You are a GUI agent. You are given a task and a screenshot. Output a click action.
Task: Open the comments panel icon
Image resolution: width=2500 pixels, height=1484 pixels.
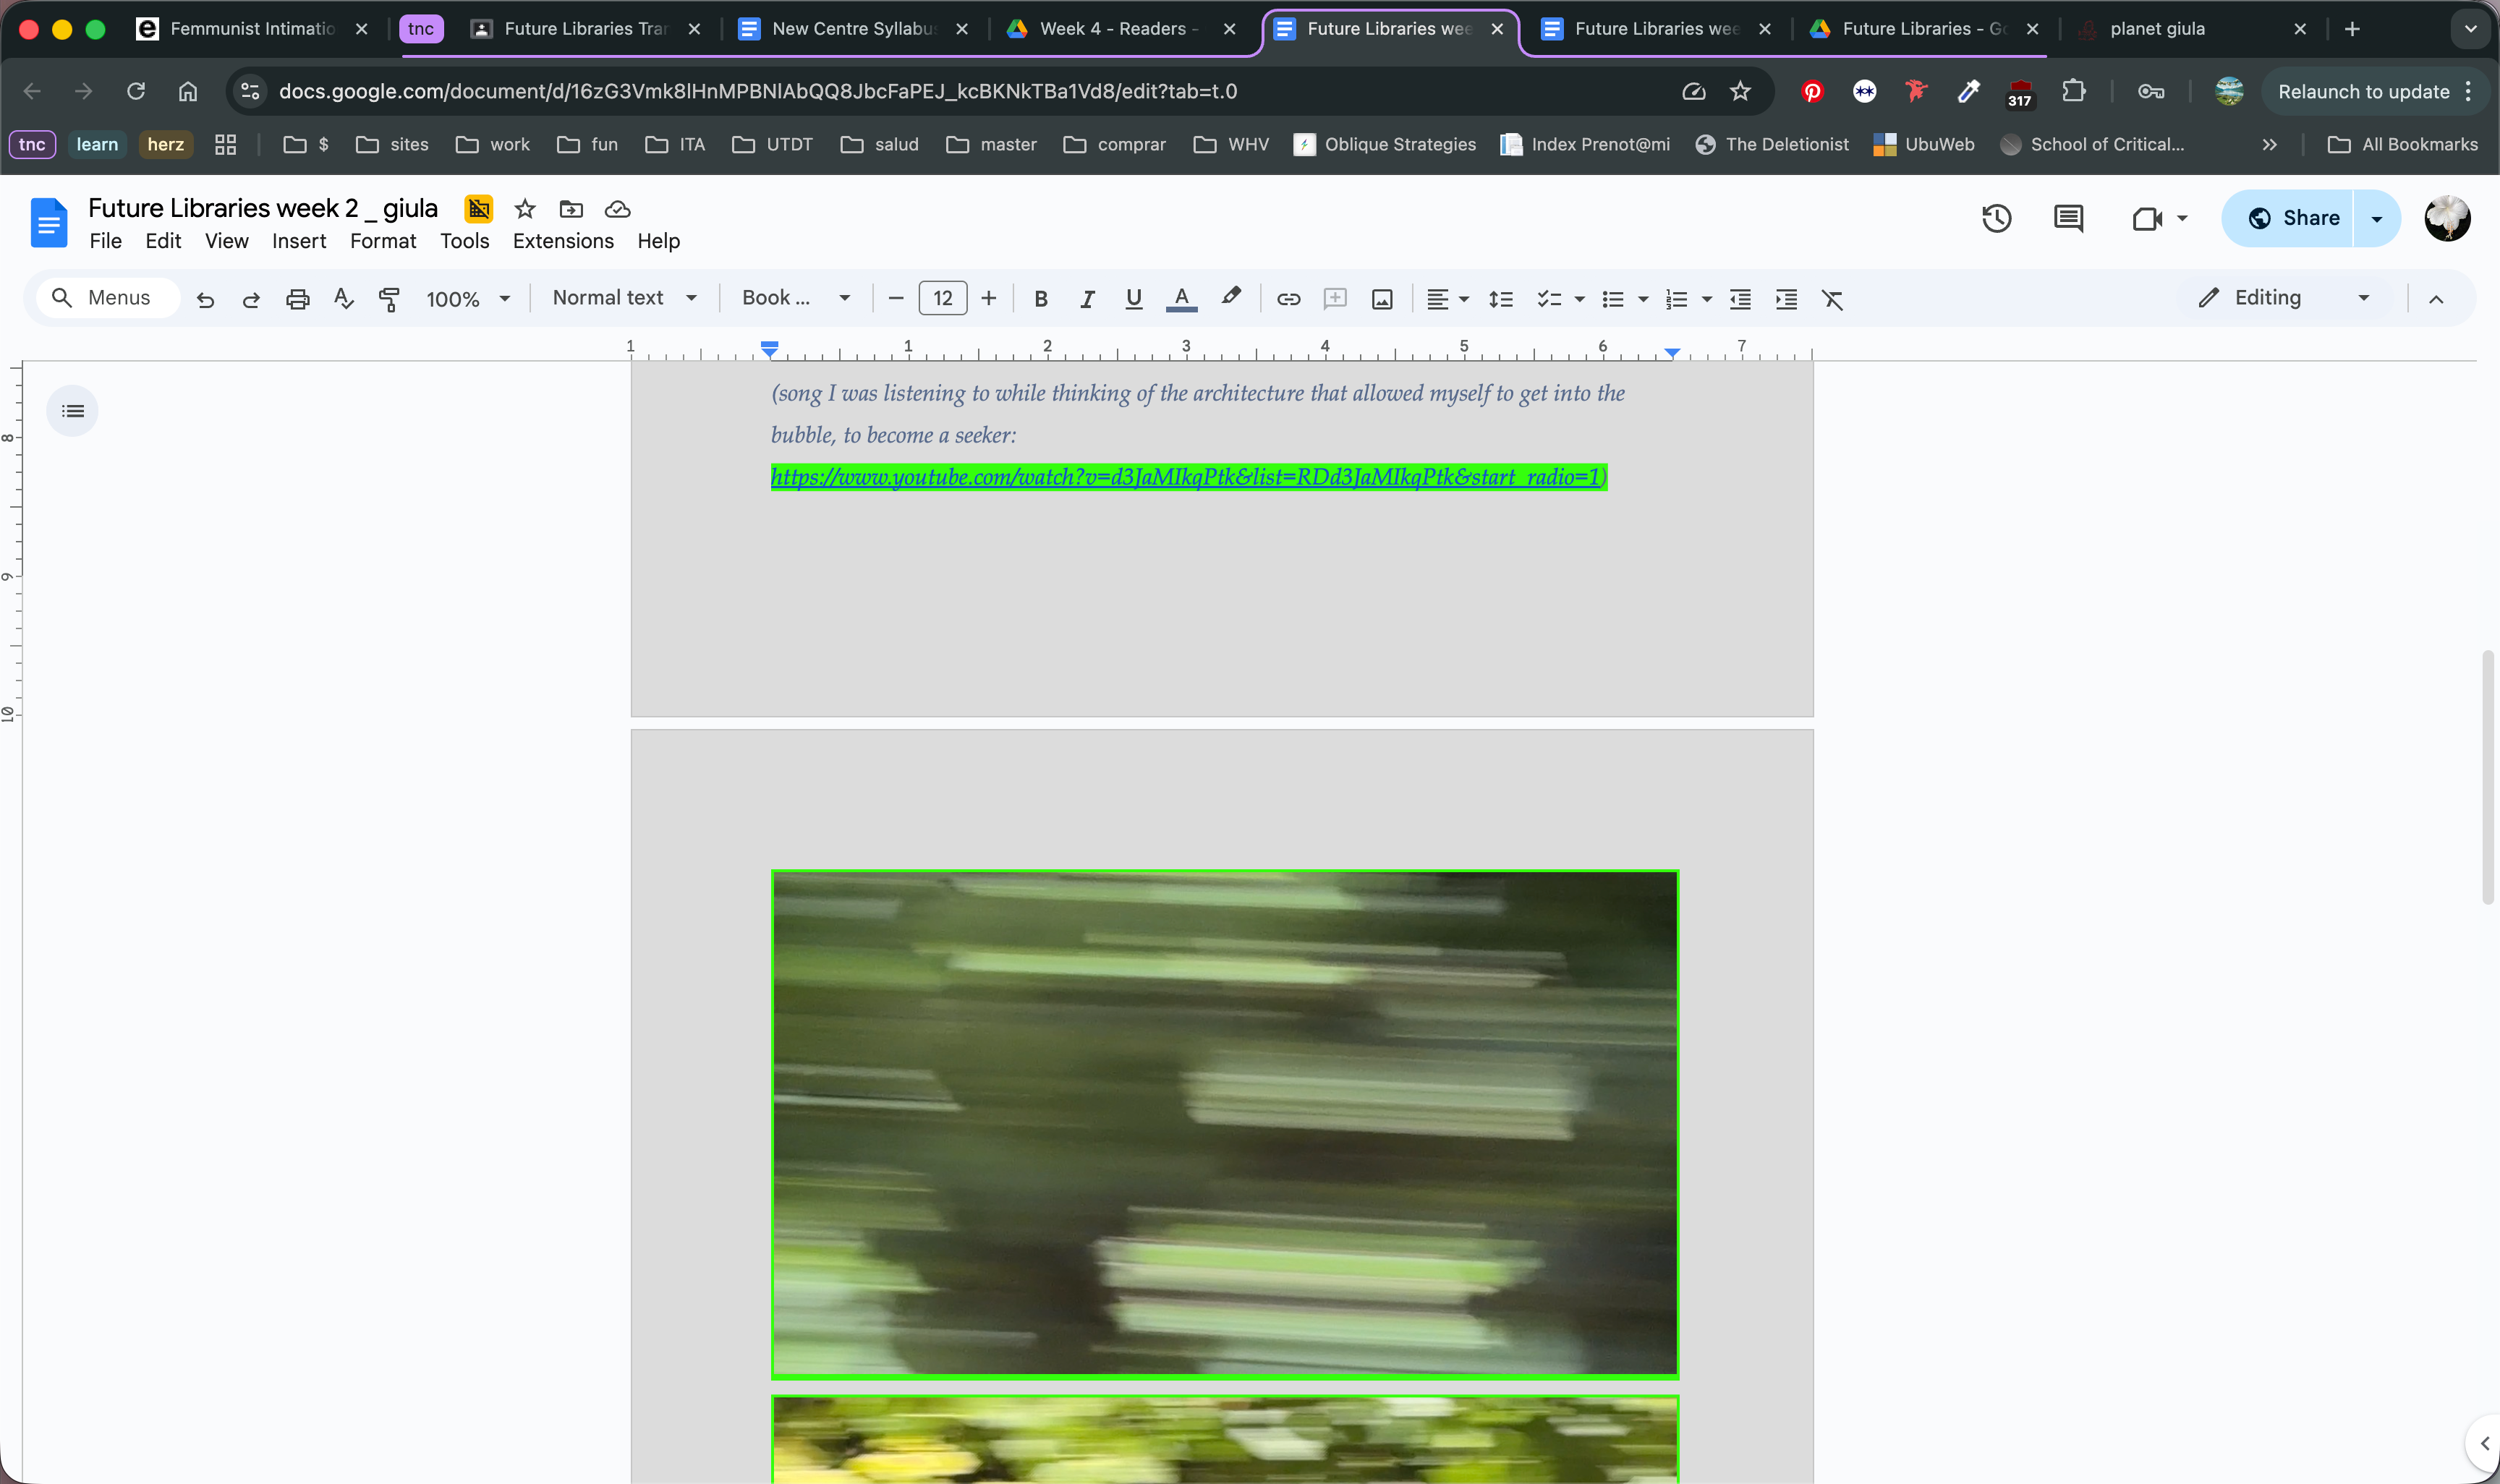(2067, 218)
